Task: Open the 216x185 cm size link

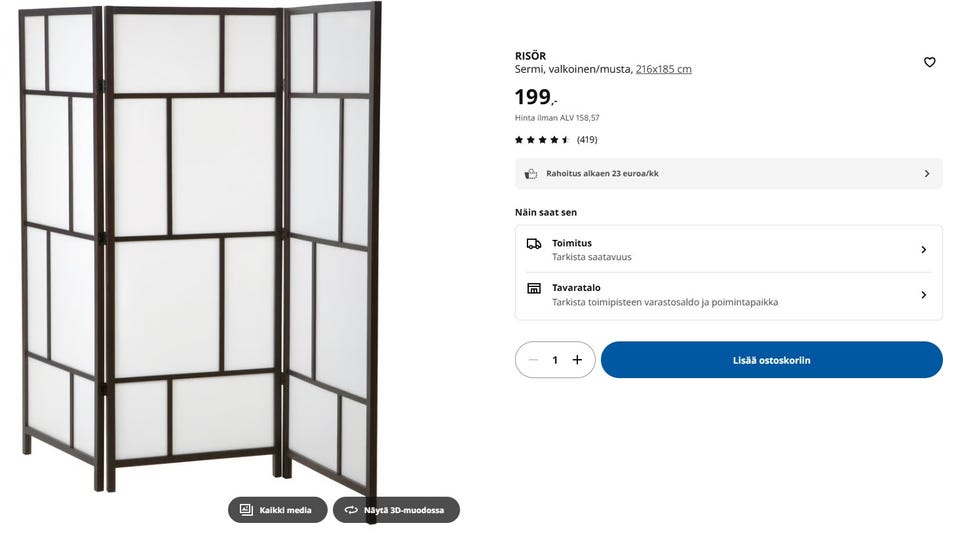Action: click(663, 69)
